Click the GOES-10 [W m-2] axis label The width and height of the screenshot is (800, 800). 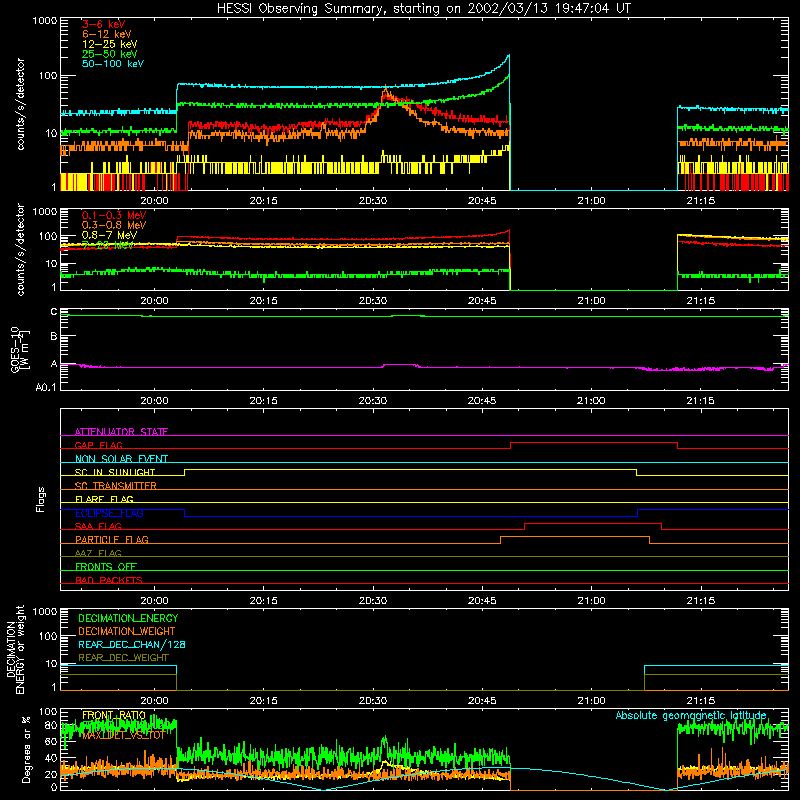(x=20, y=349)
